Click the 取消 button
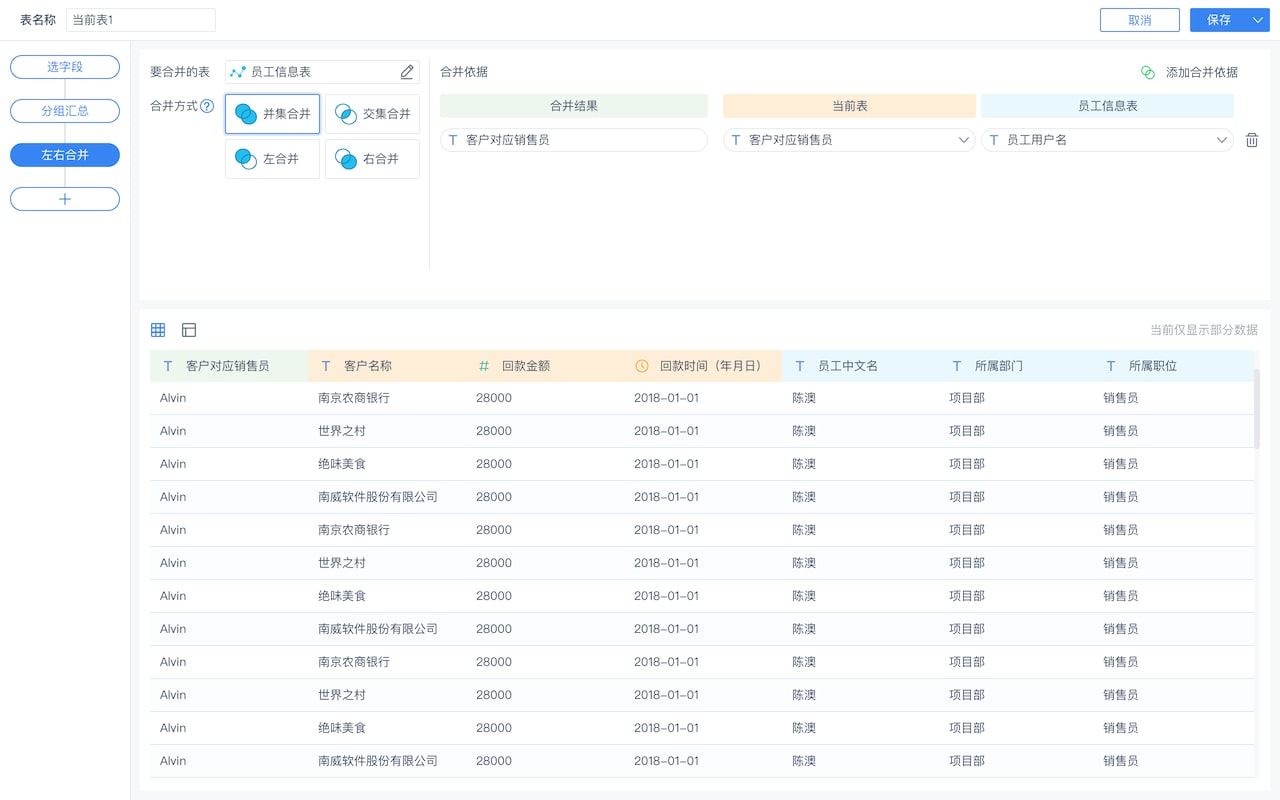The image size is (1280, 800). pyautogui.click(x=1140, y=20)
